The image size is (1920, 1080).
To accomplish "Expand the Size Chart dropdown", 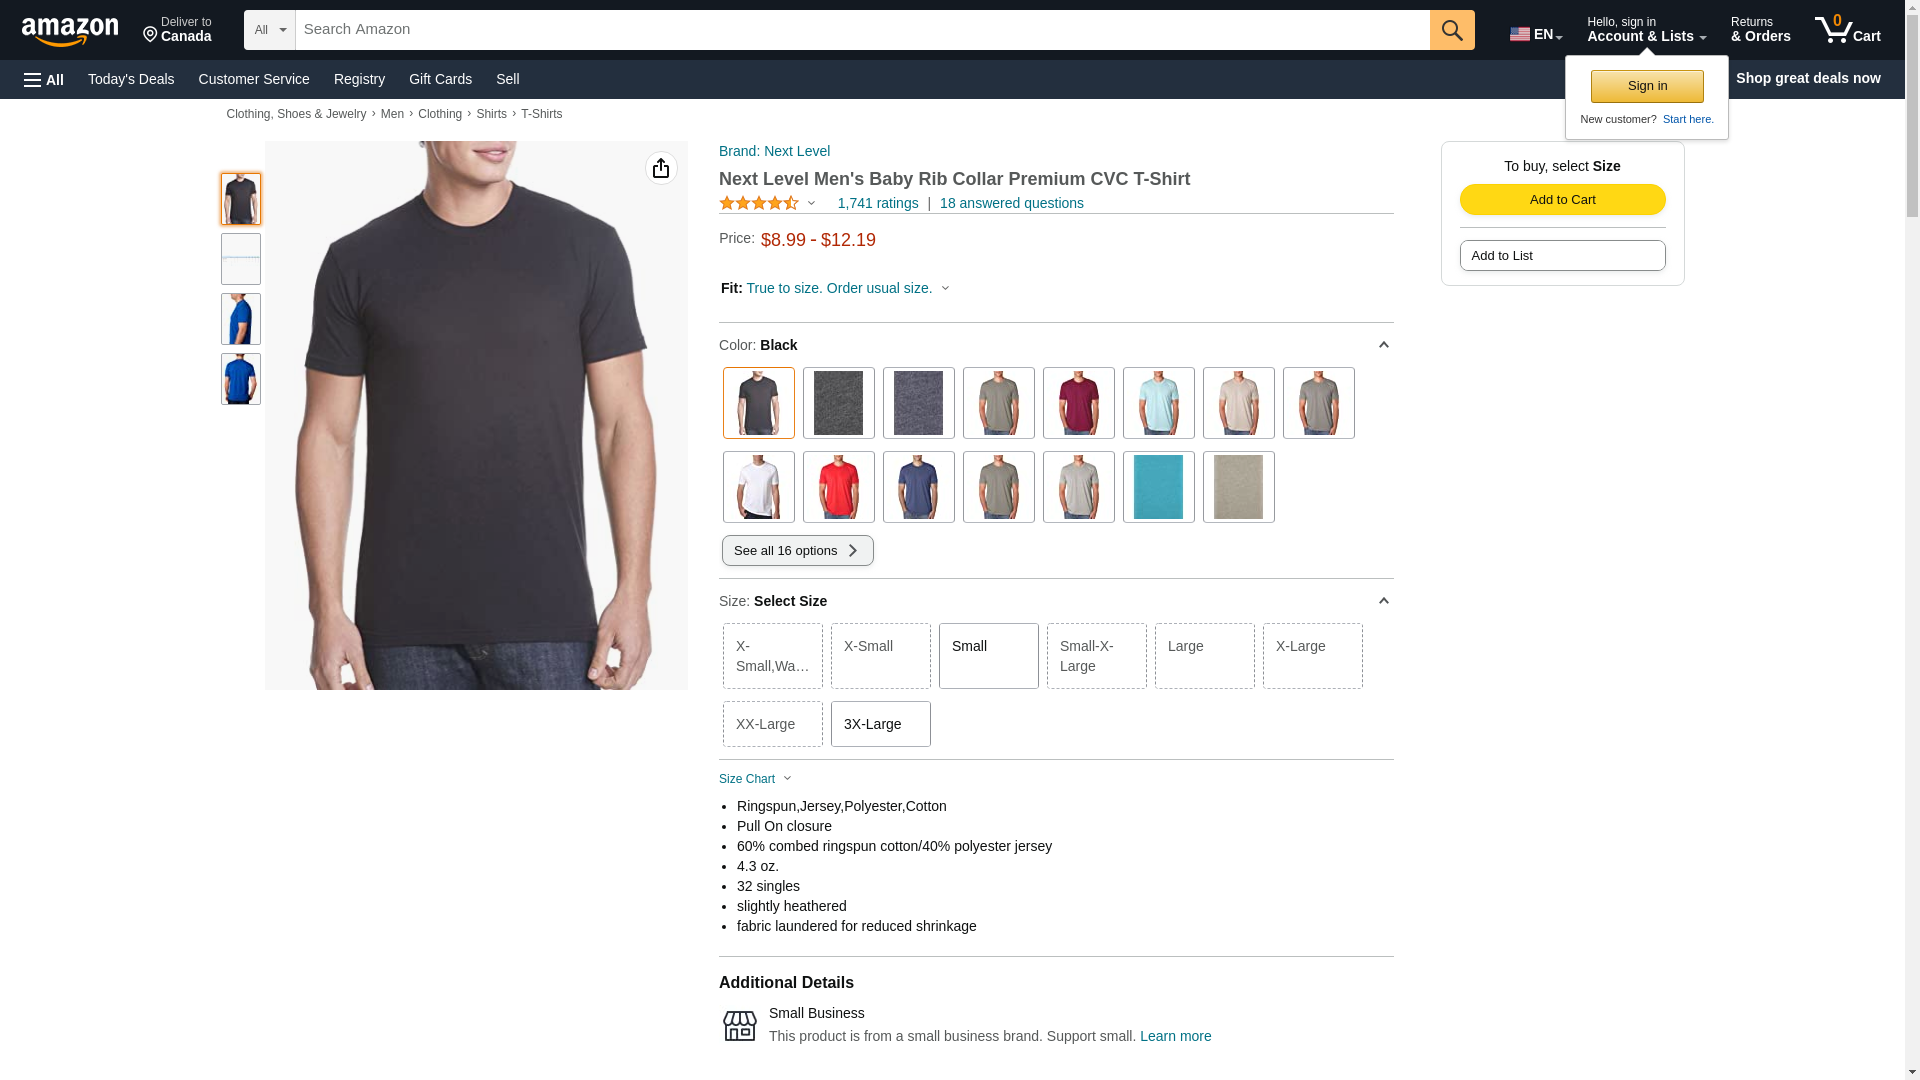I will (x=755, y=779).
